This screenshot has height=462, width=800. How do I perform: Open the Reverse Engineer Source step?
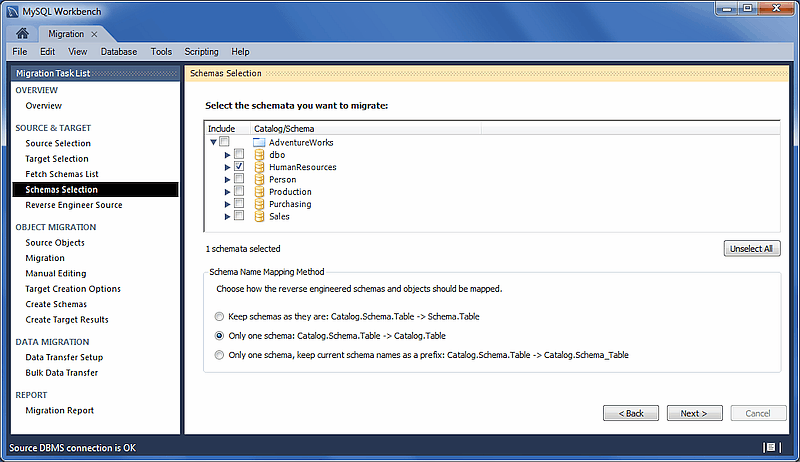coord(74,204)
